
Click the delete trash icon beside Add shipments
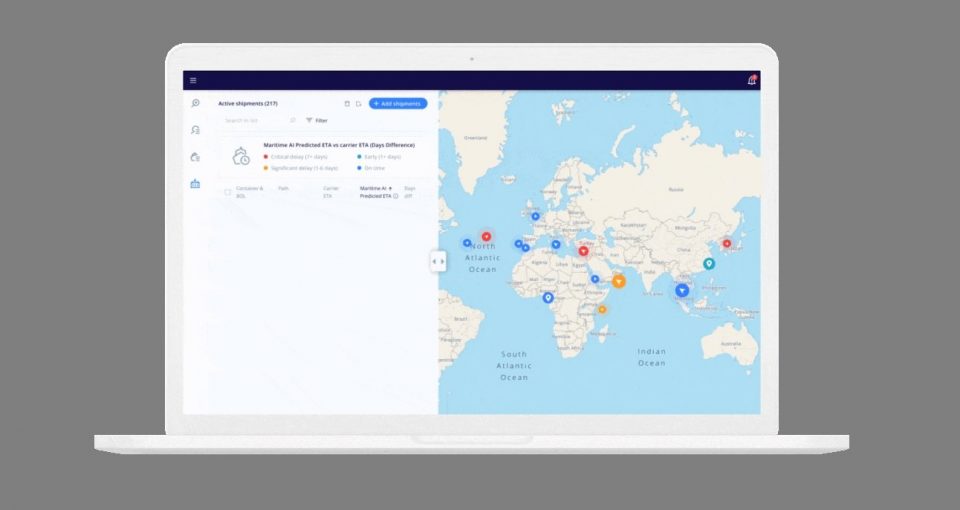point(347,104)
